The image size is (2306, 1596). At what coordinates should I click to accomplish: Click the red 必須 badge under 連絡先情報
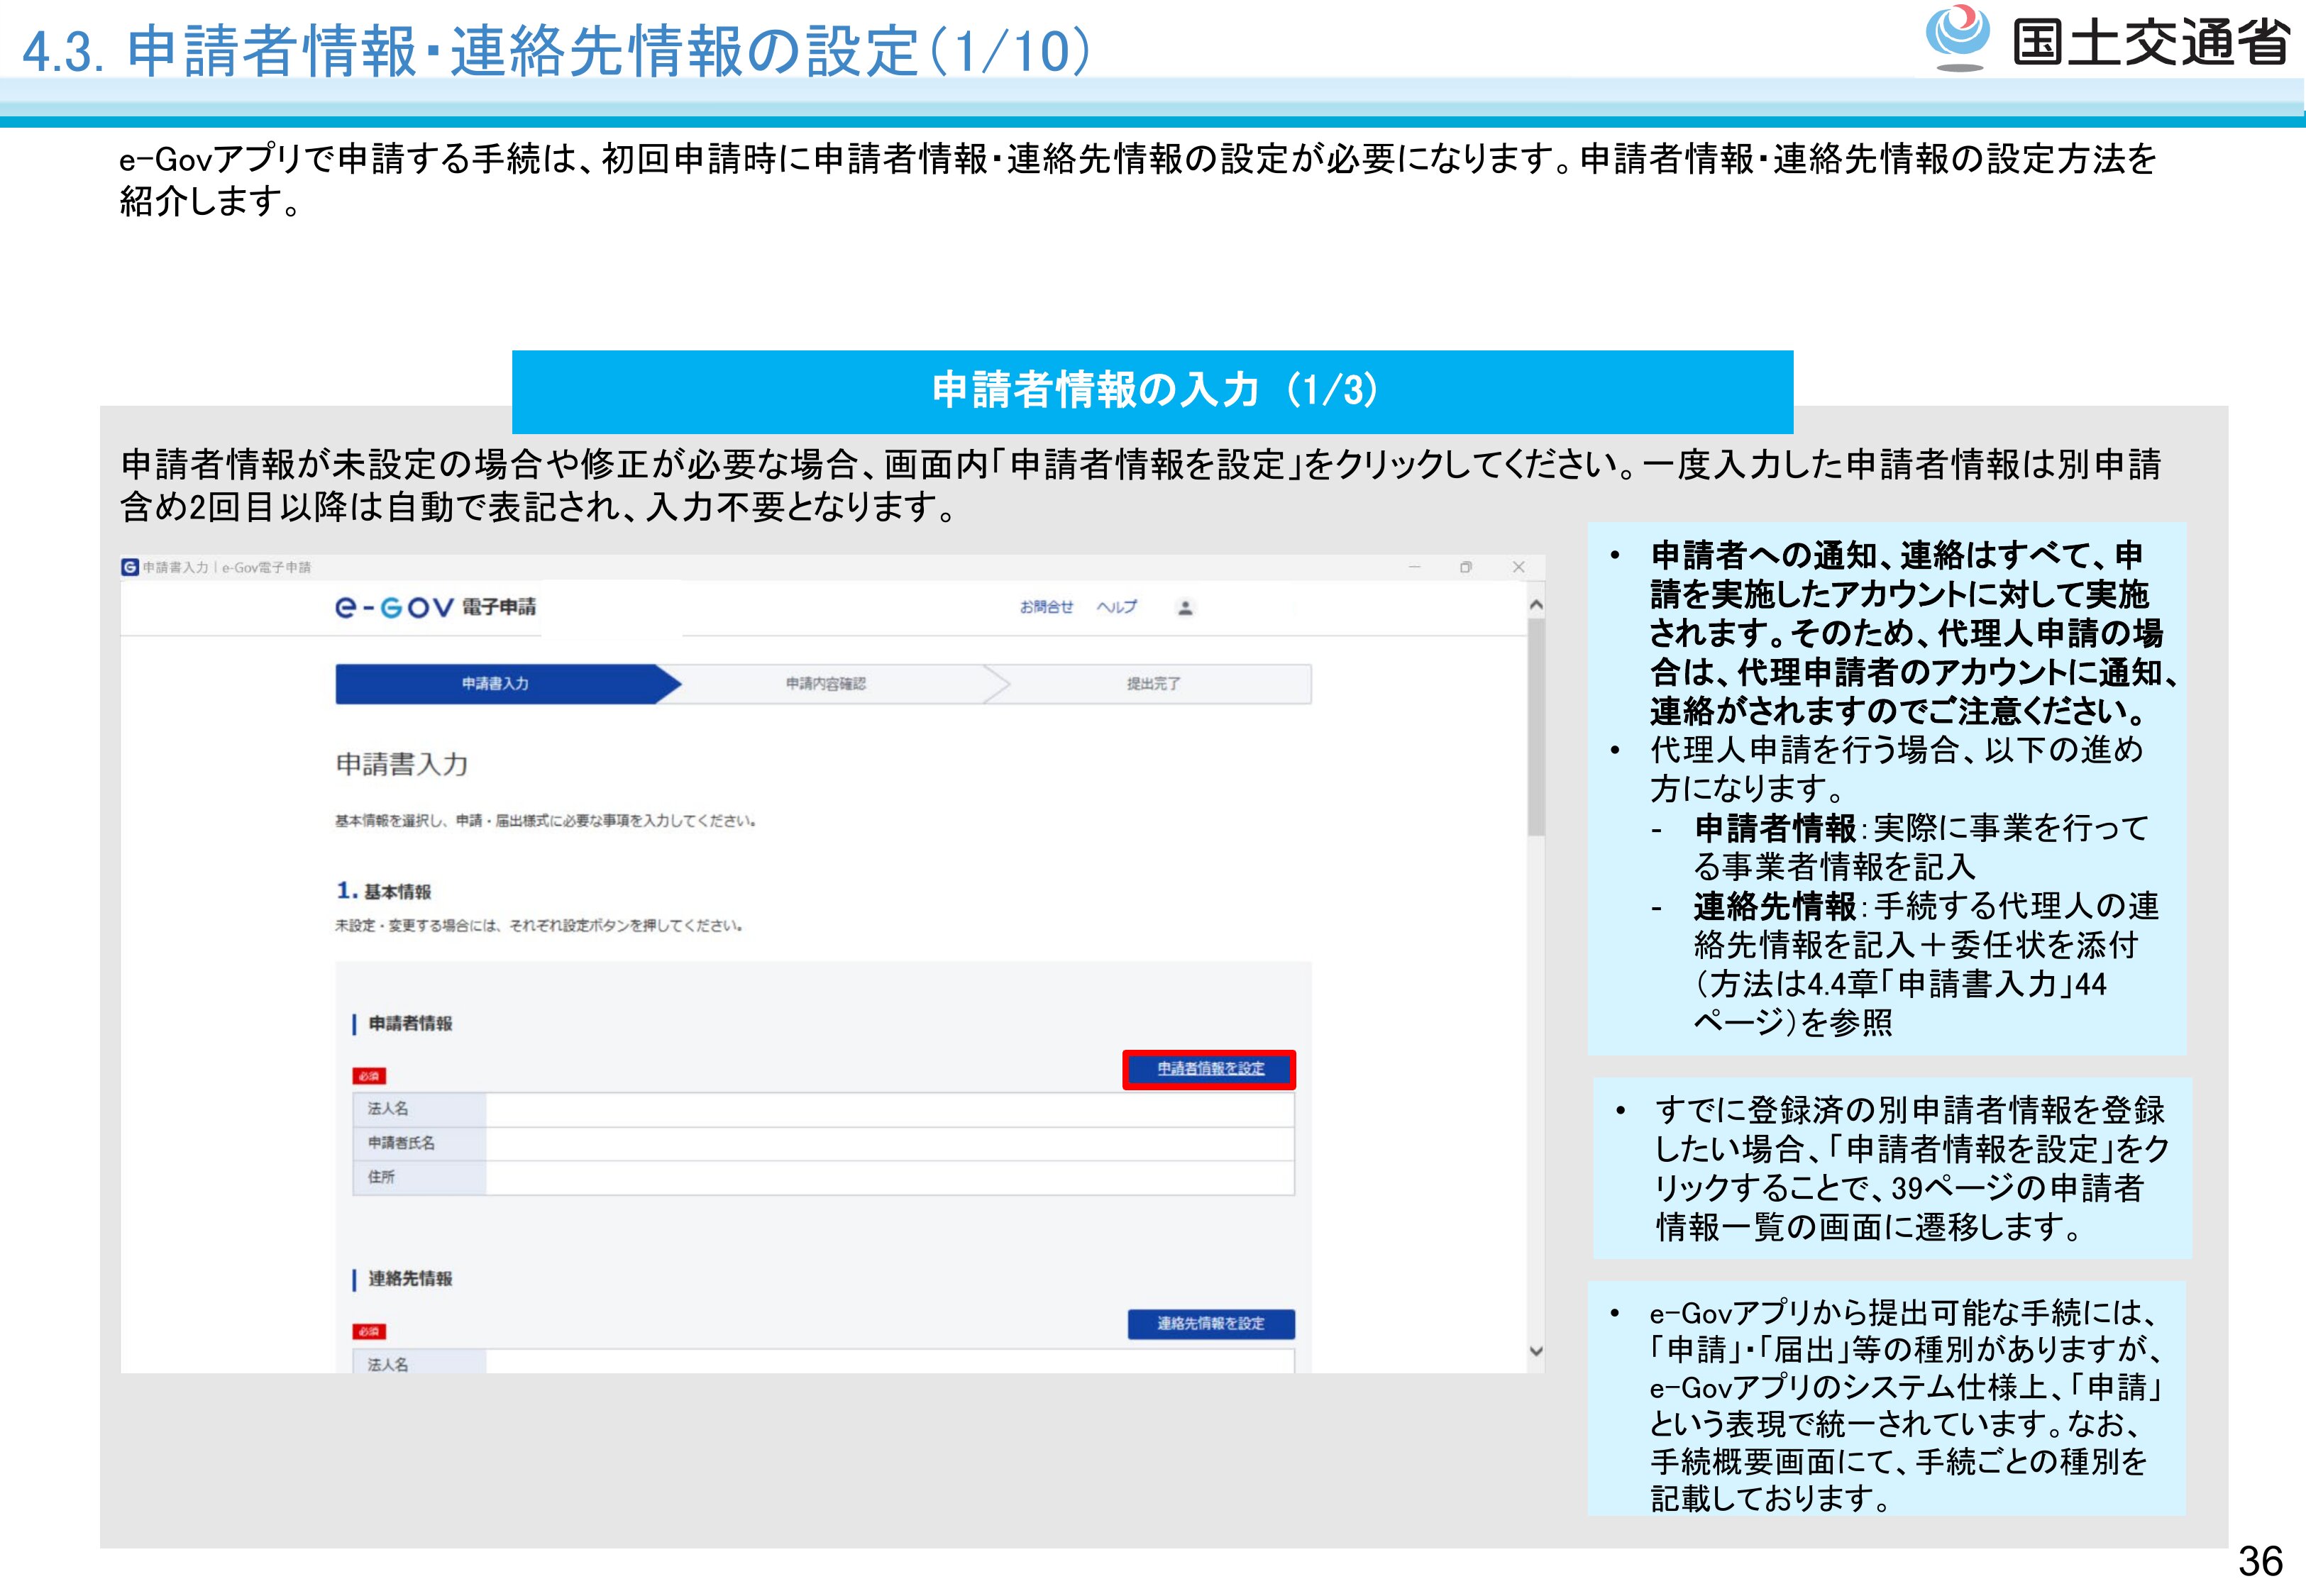(x=369, y=1331)
